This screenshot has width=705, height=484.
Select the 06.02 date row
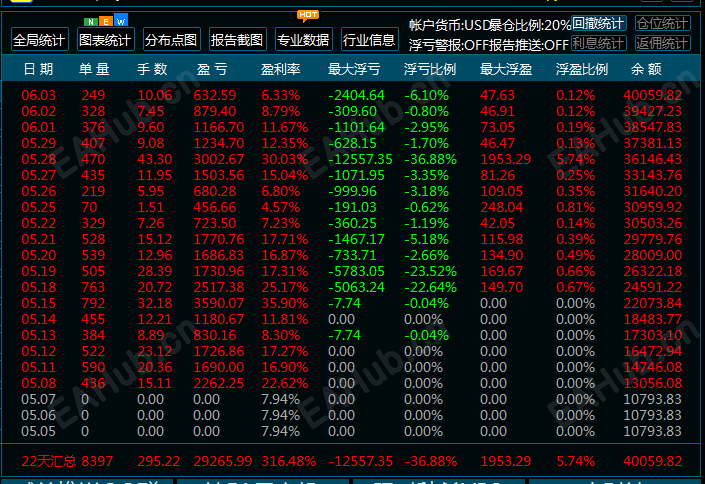pyautogui.click(x=352, y=111)
